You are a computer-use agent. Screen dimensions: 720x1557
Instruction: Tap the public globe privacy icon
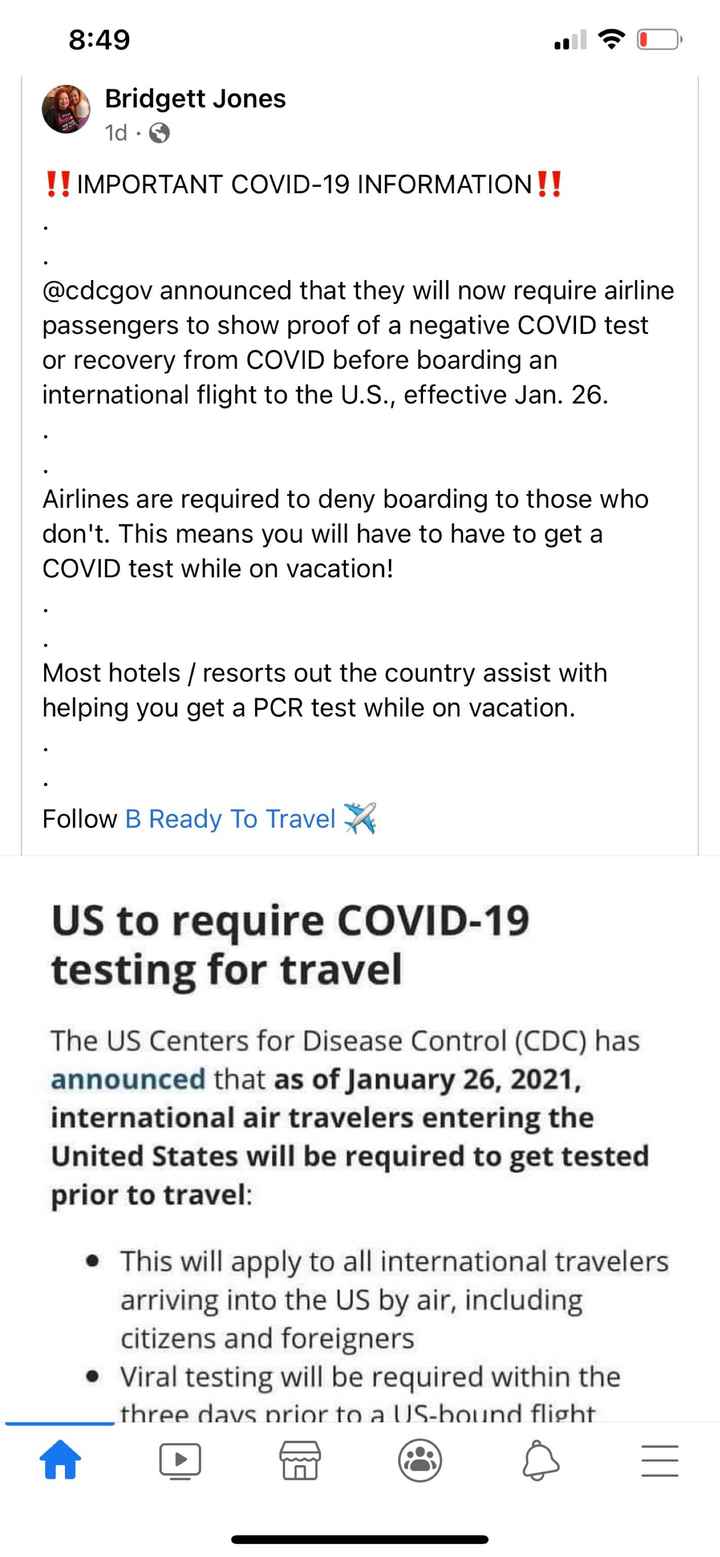159,133
